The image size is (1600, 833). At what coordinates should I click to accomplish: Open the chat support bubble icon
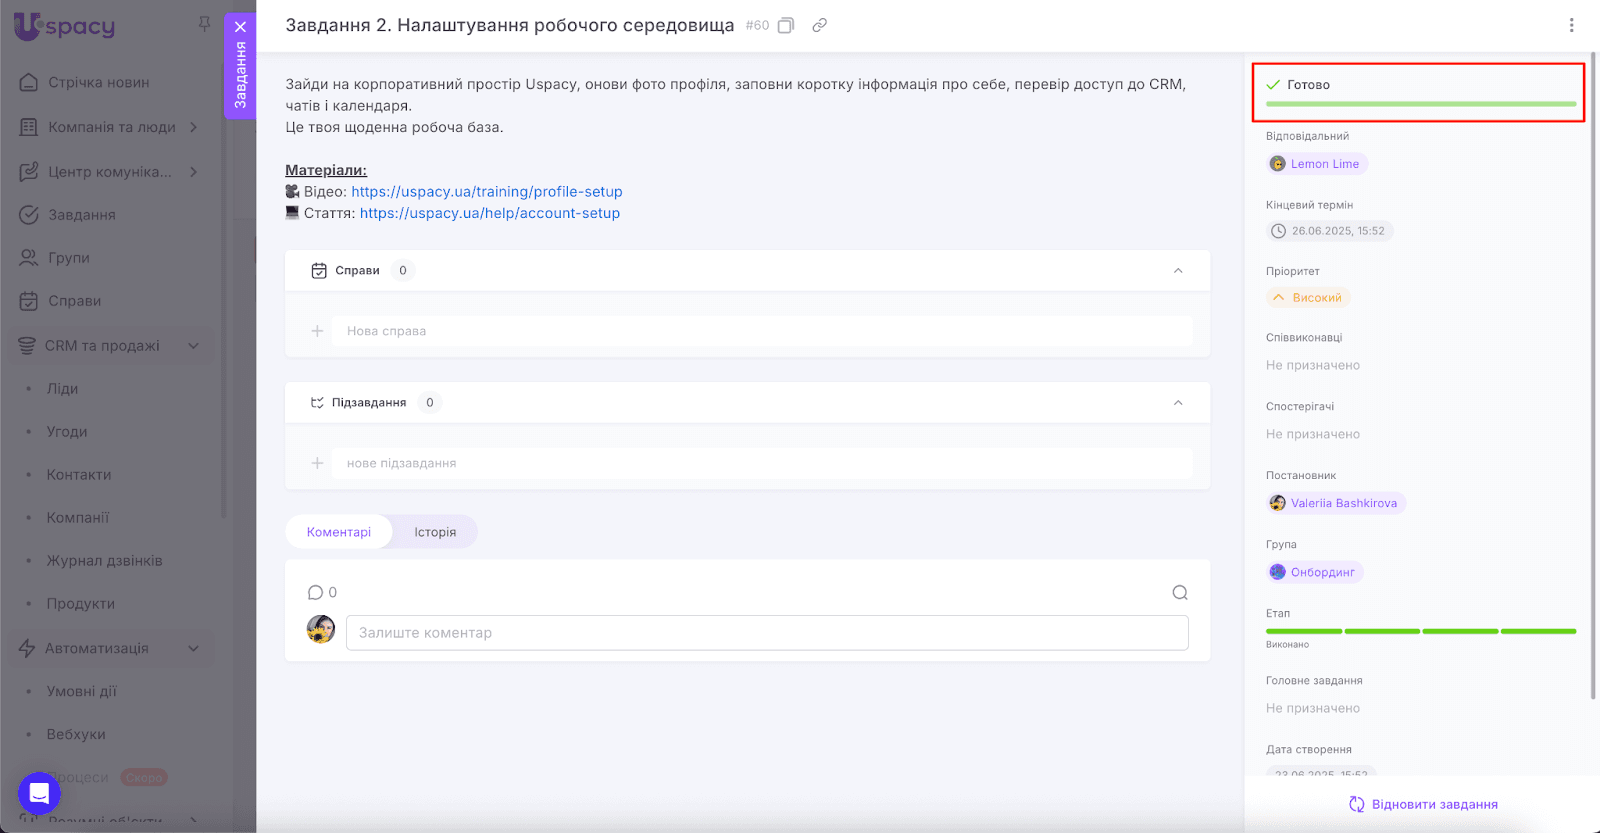[x=39, y=794]
